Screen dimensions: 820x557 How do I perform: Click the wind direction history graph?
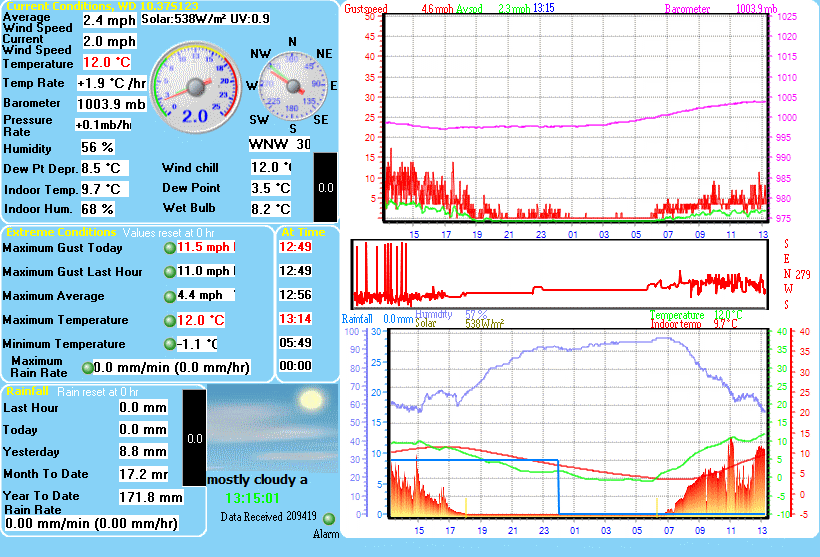[x=558, y=274]
